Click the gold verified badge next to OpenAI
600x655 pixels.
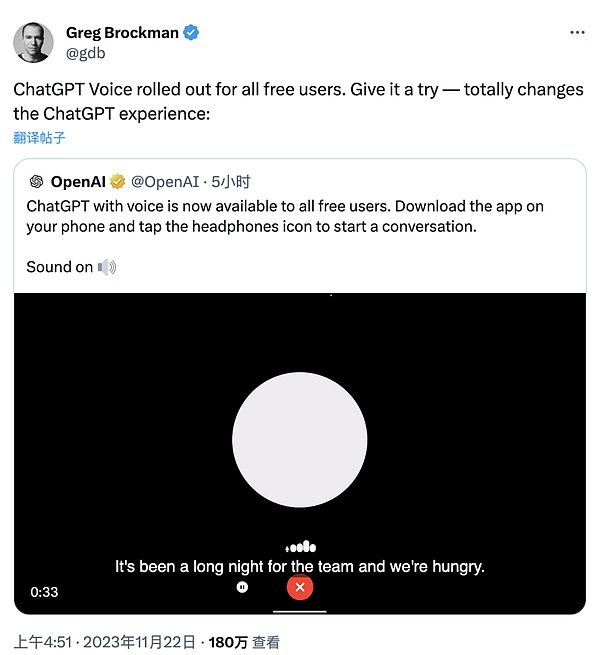pyautogui.click(x=117, y=181)
